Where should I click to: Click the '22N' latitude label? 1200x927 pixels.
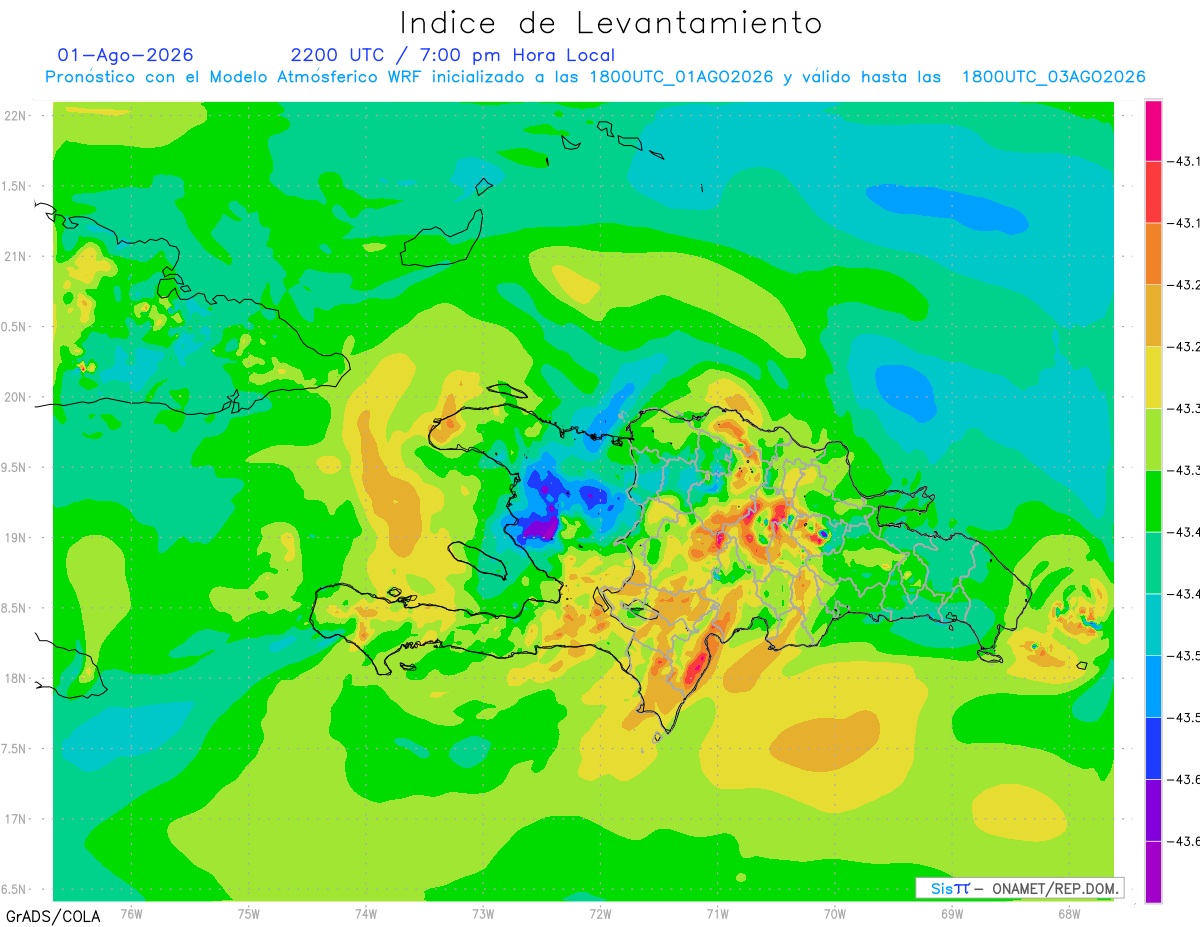17,115
